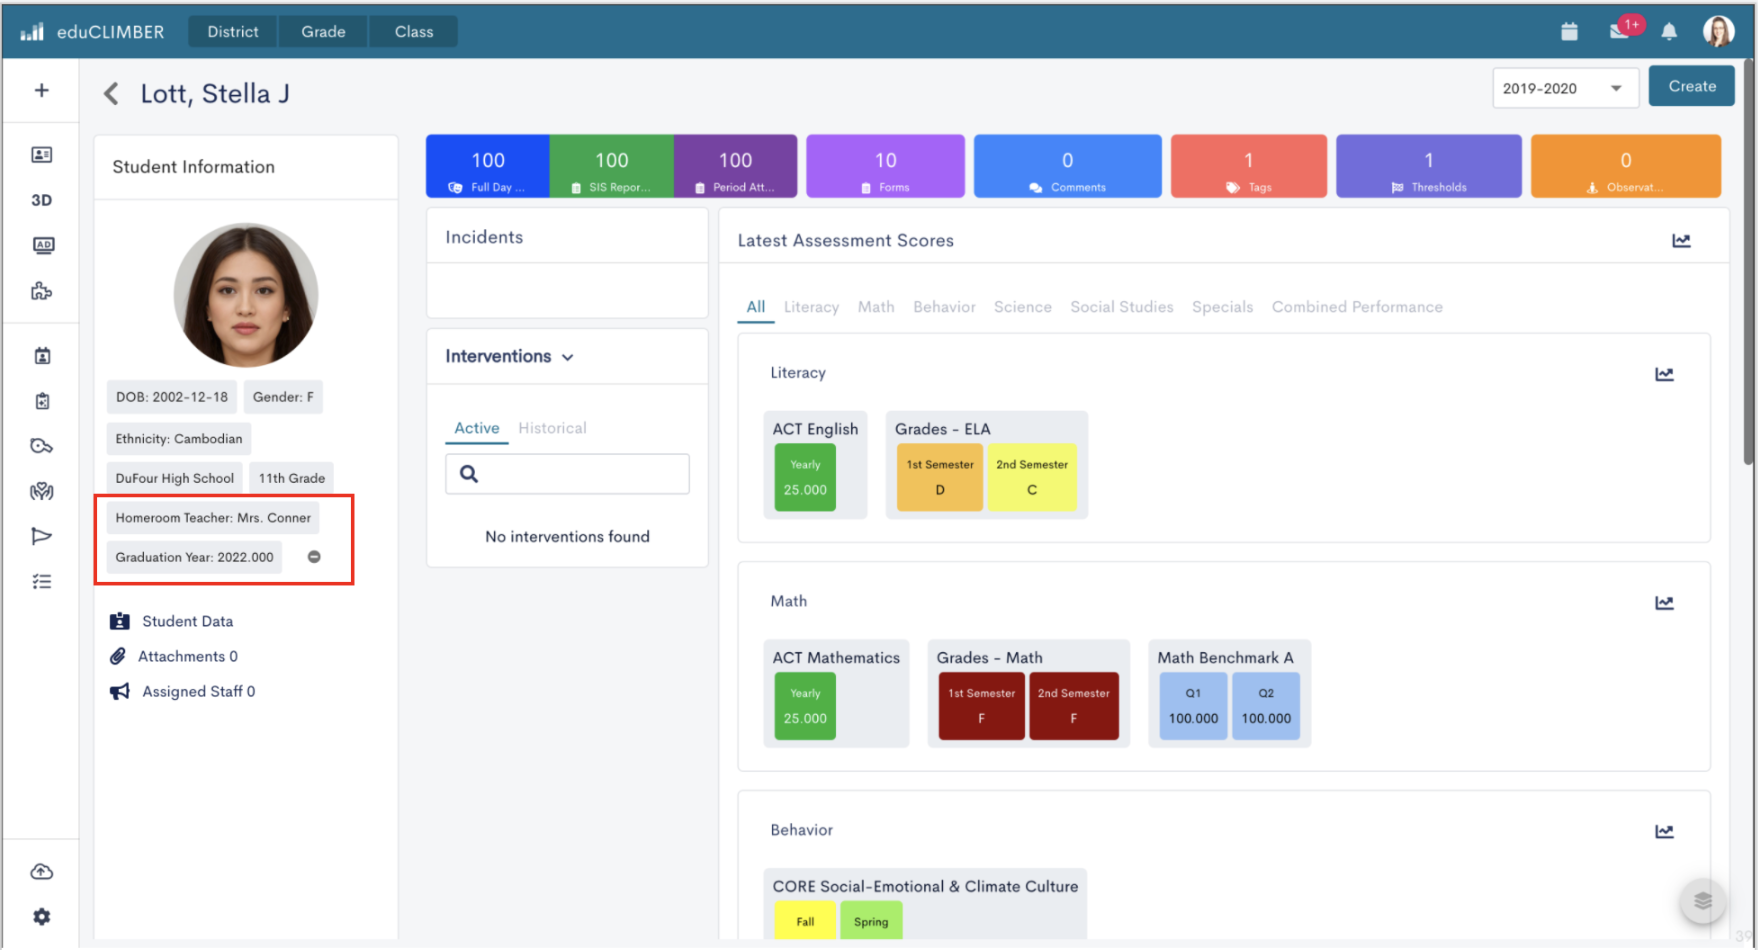Open the Grade menu
This screenshot has width=1758, height=950.
tap(323, 32)
